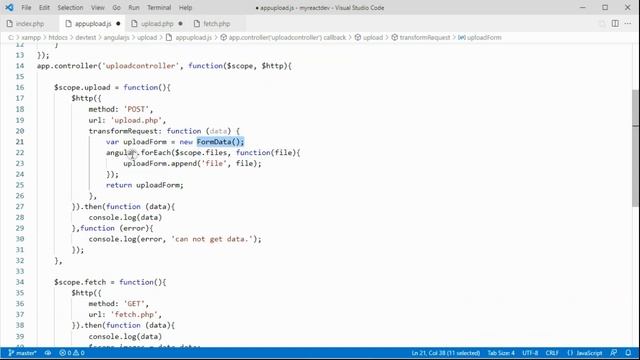Click uploadForm.append call on line 23

click(x=192, y=164)
